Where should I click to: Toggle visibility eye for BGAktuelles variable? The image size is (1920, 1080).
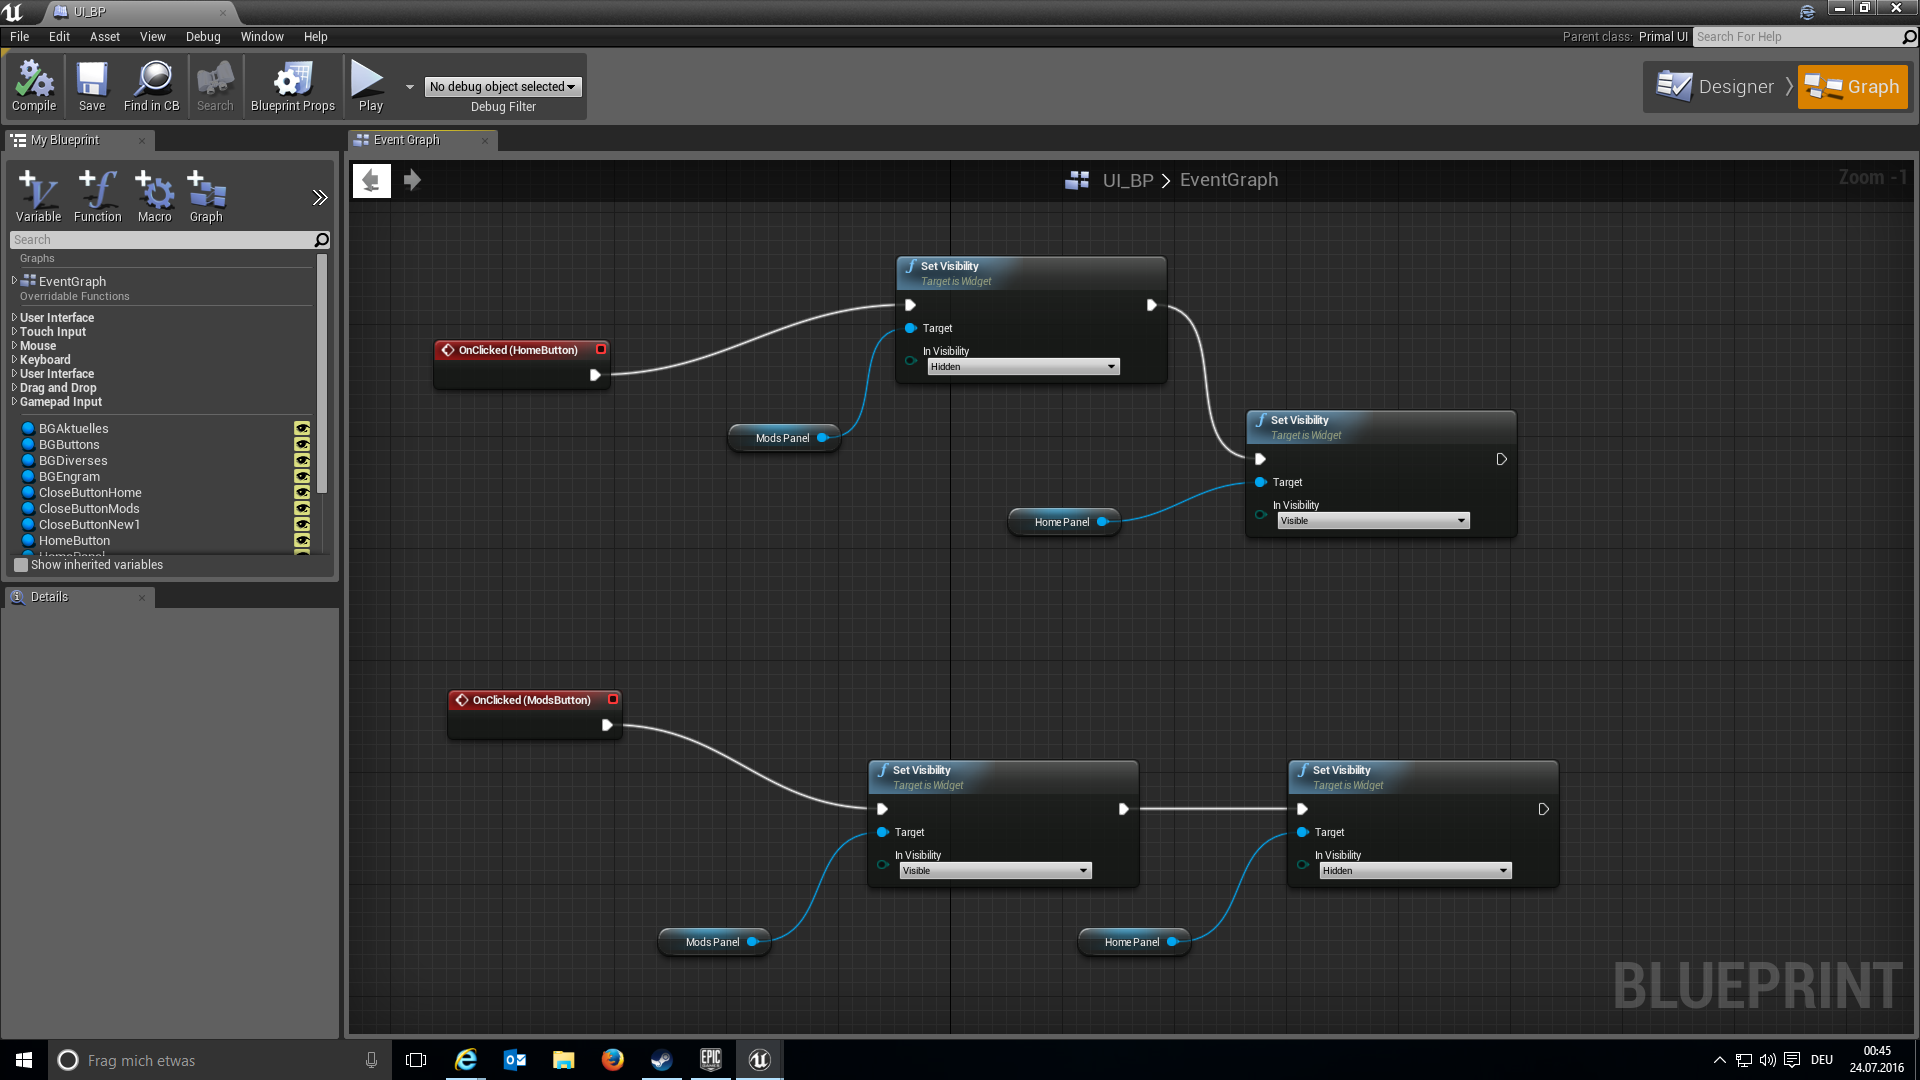(x=302, y=428)
